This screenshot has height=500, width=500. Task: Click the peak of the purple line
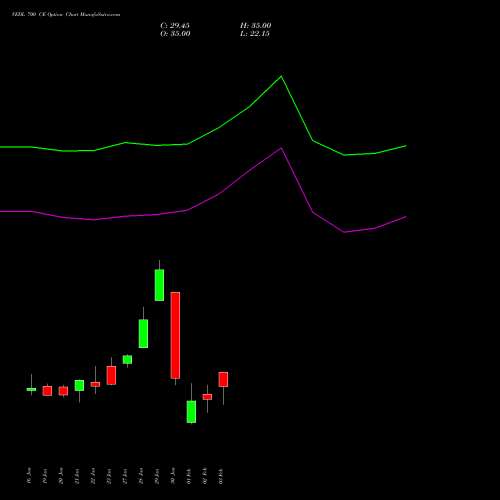point(281,148)
